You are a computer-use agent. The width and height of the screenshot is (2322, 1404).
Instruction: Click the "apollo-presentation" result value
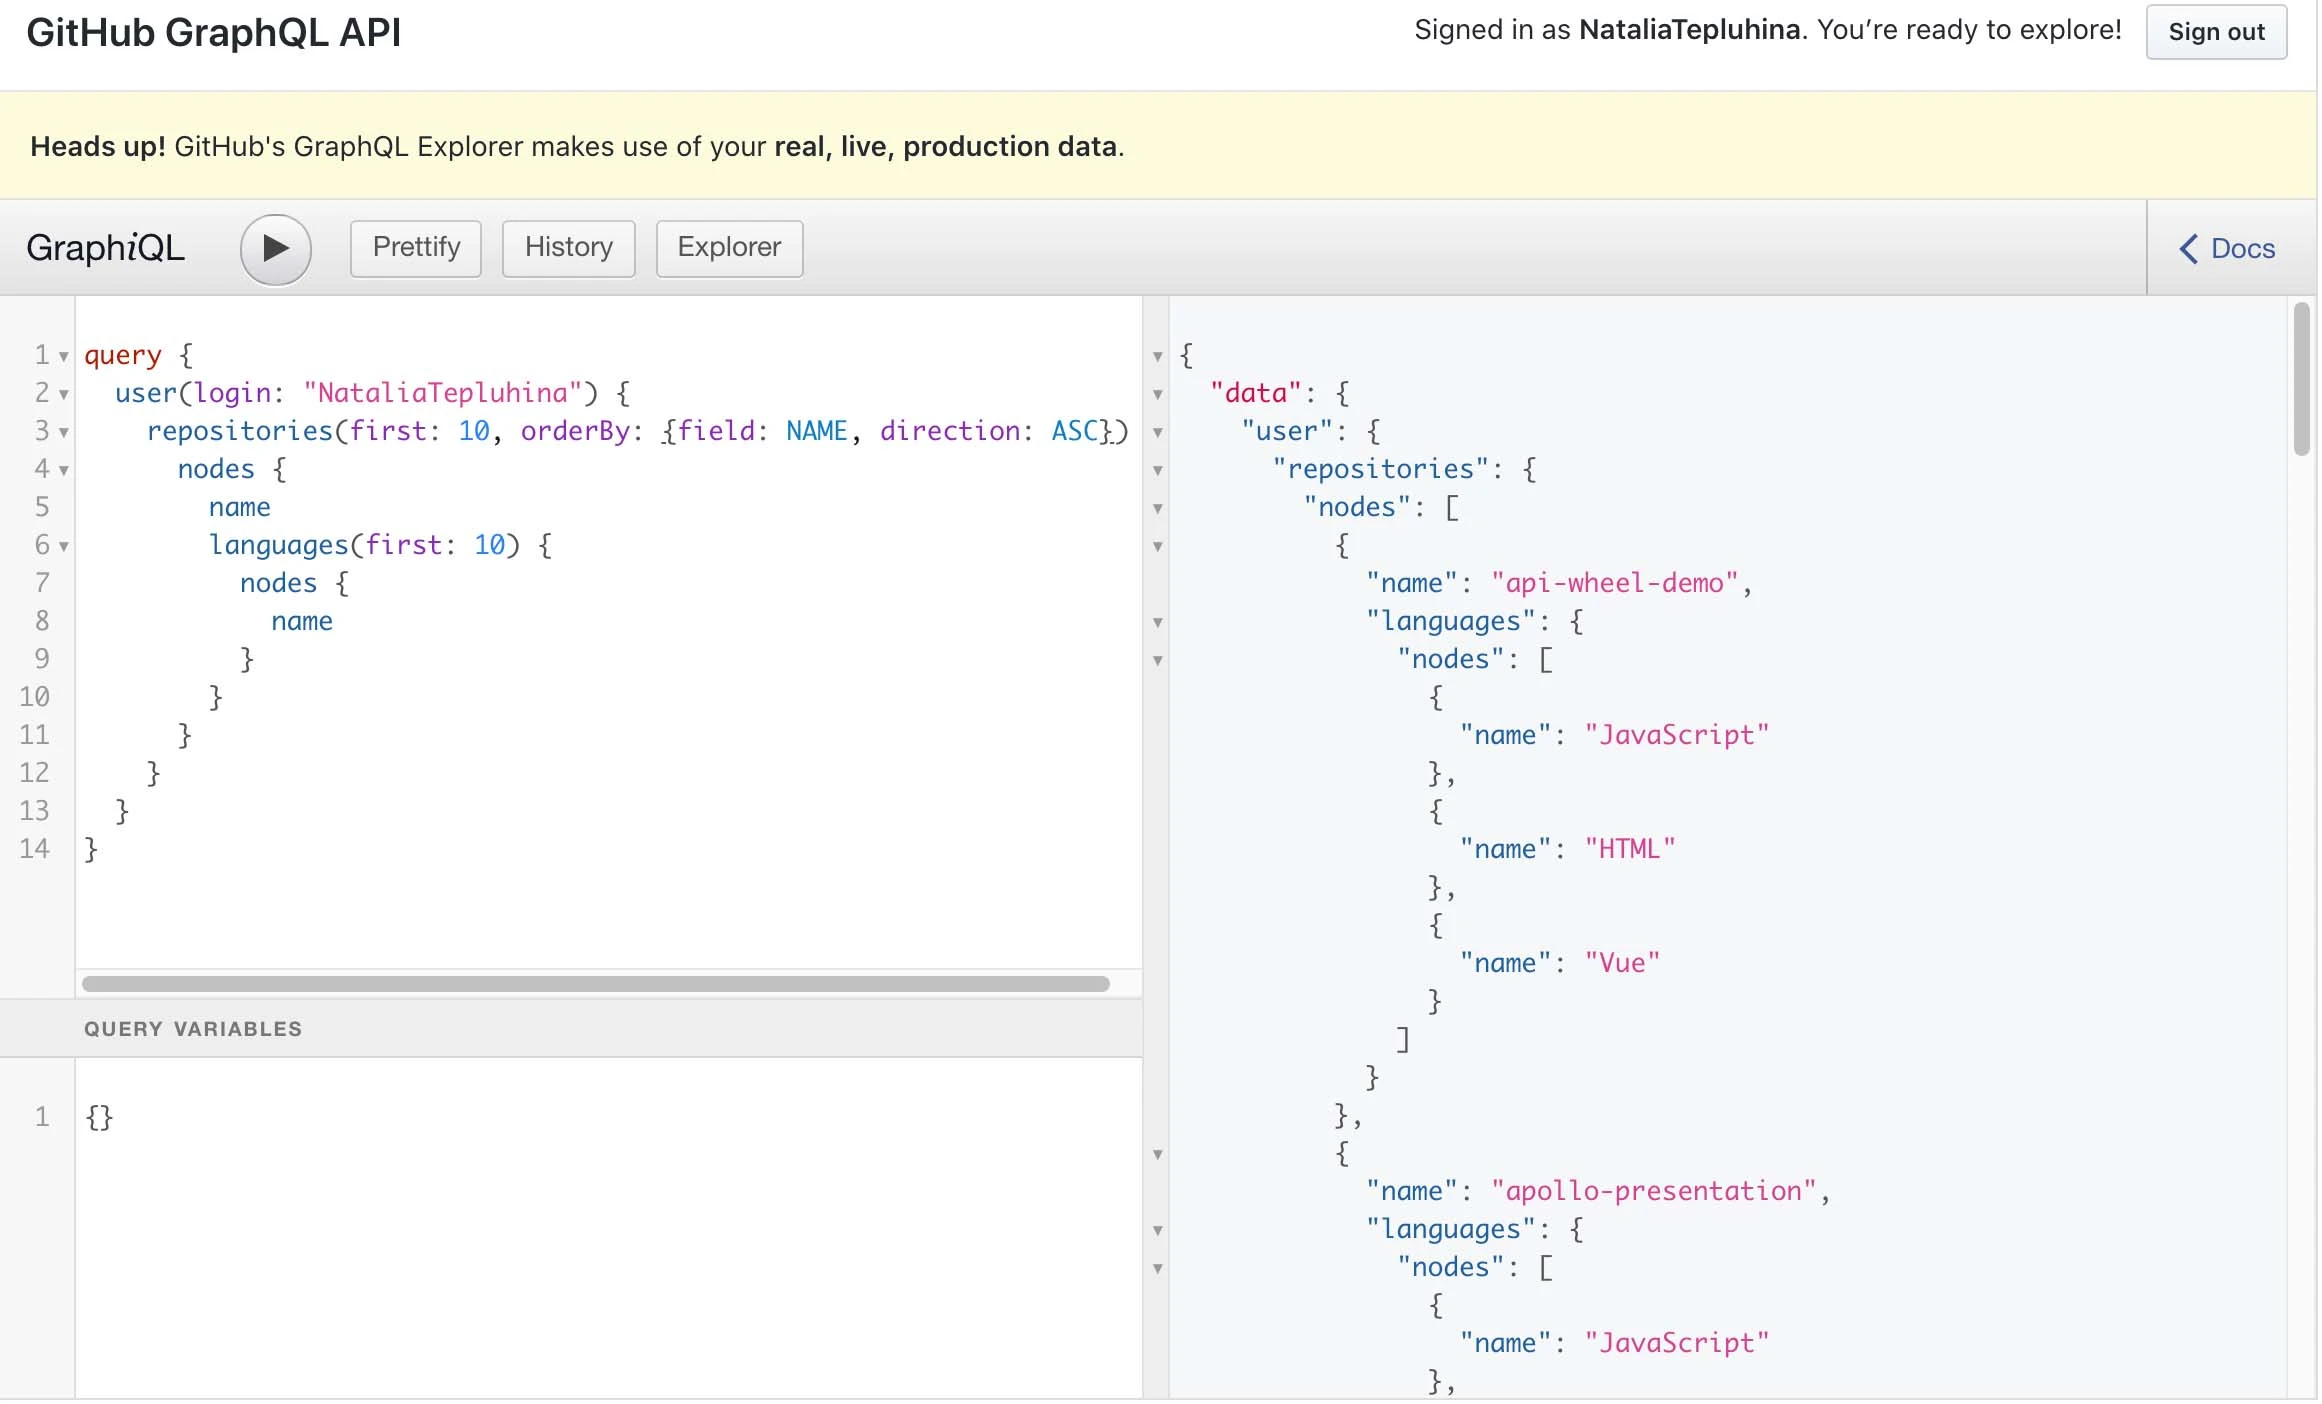pyautogui.click(x=1655, y=1191)
